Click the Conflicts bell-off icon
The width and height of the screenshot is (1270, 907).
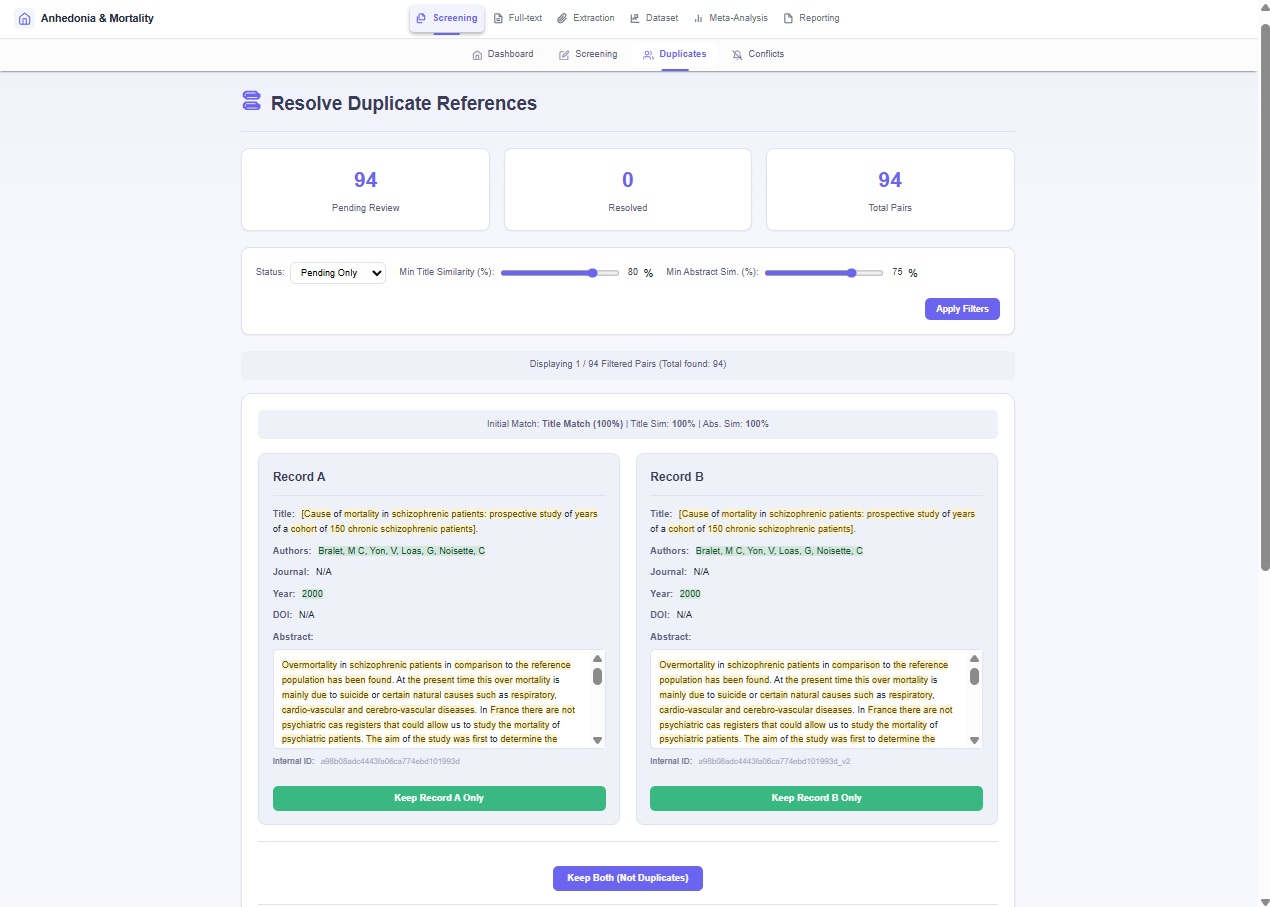pyautogui.click(x=737, y=54)
